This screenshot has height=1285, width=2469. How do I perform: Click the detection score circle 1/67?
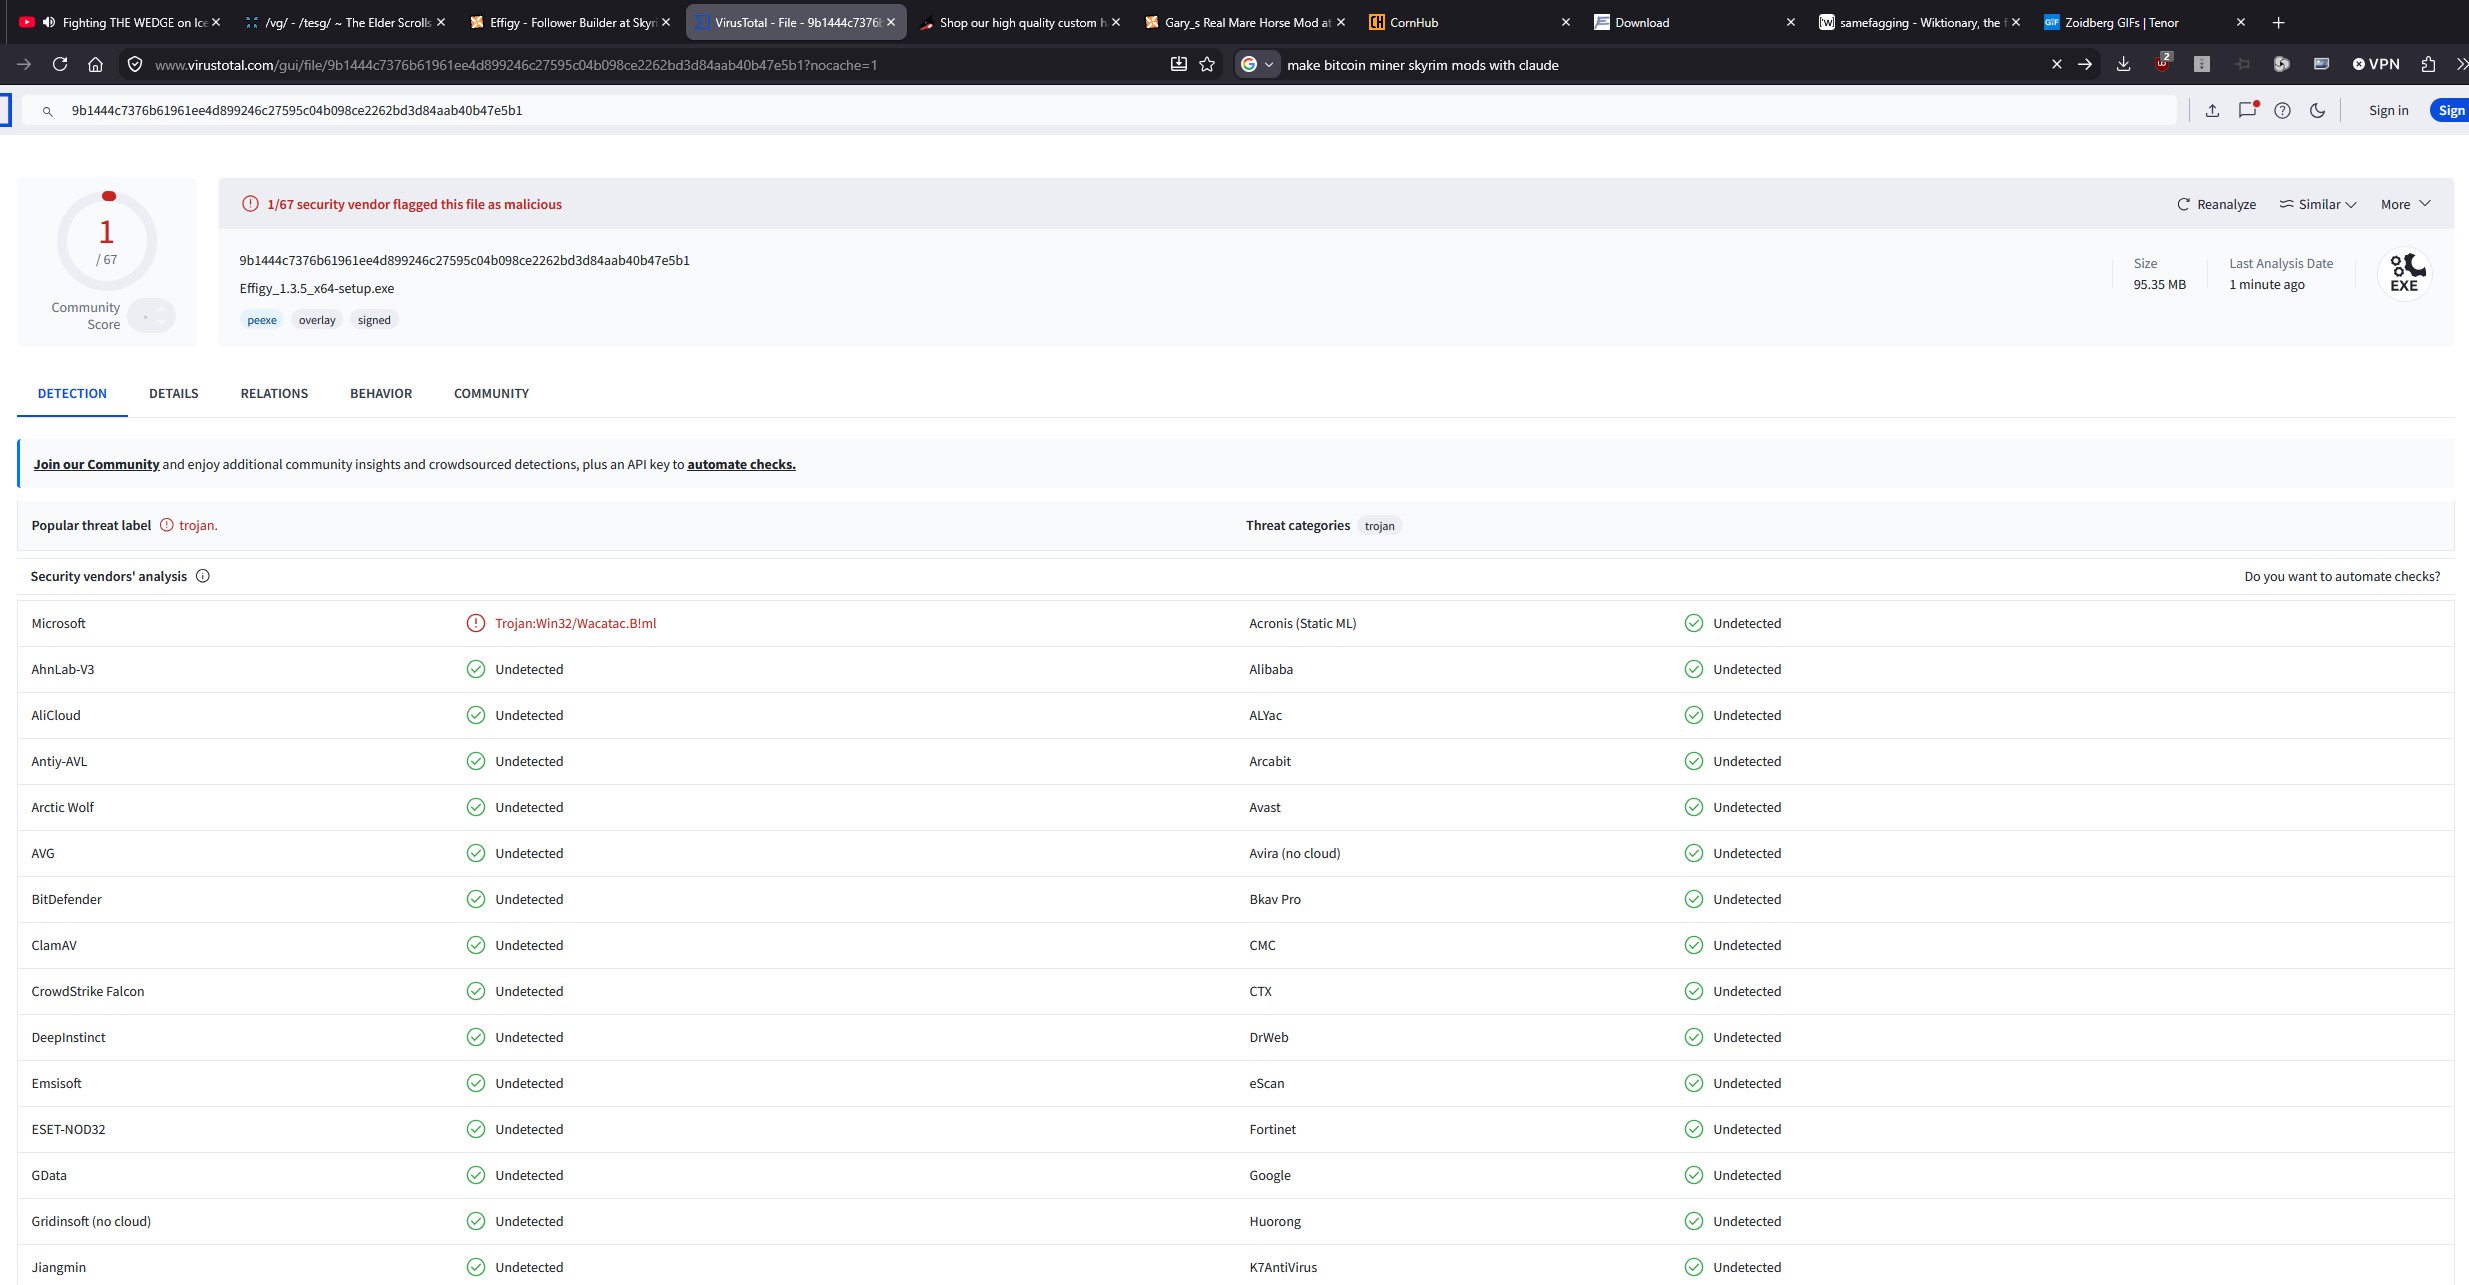click(x=106, y=241)
